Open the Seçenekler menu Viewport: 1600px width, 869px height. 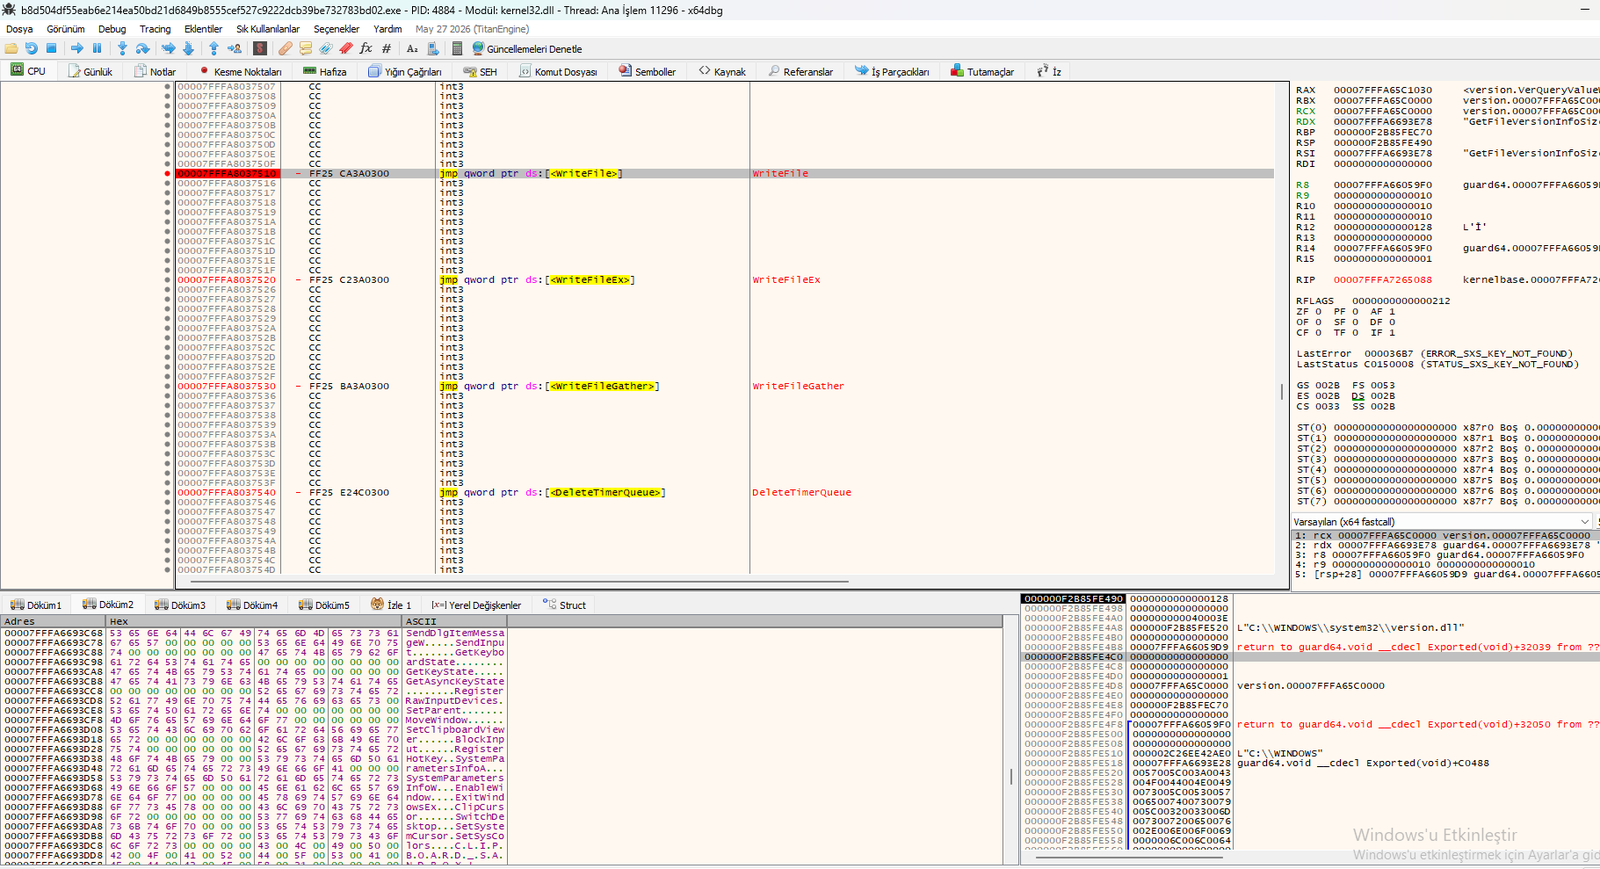click(x=336, y=29)
